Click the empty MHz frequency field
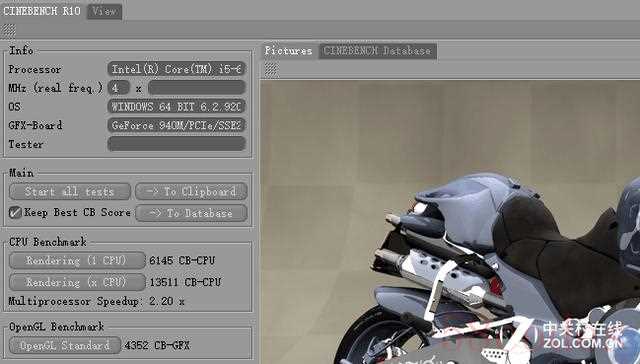This screenshot has height=364, width=640. (197, 88)
